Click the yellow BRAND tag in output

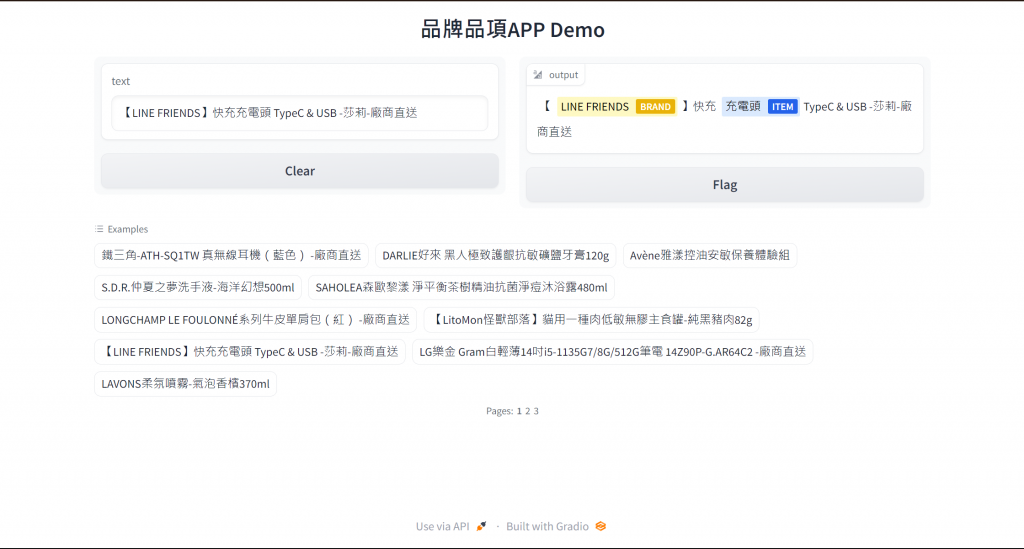click(655, 106)
